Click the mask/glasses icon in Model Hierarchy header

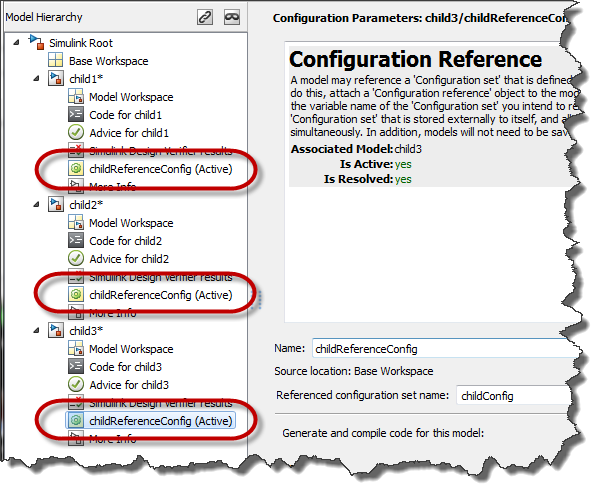pos(232,17)
